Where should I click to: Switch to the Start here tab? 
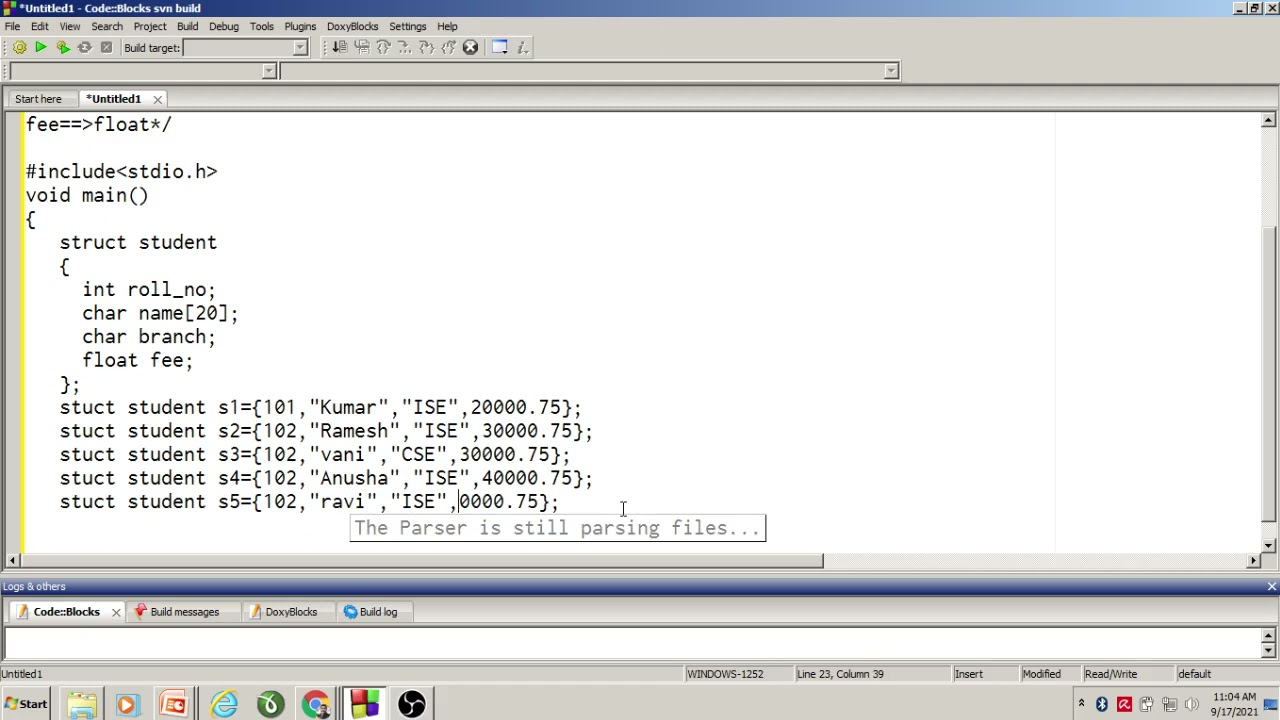(38, 99)
